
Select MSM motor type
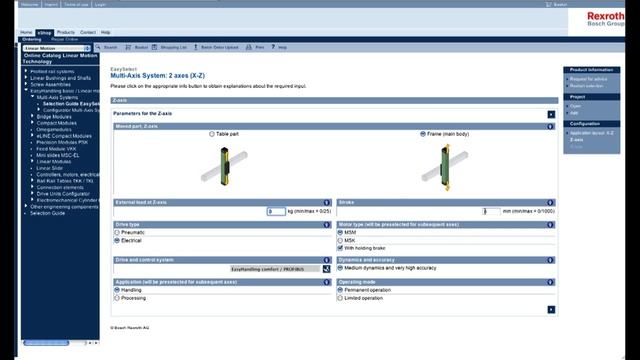[340, 232]
